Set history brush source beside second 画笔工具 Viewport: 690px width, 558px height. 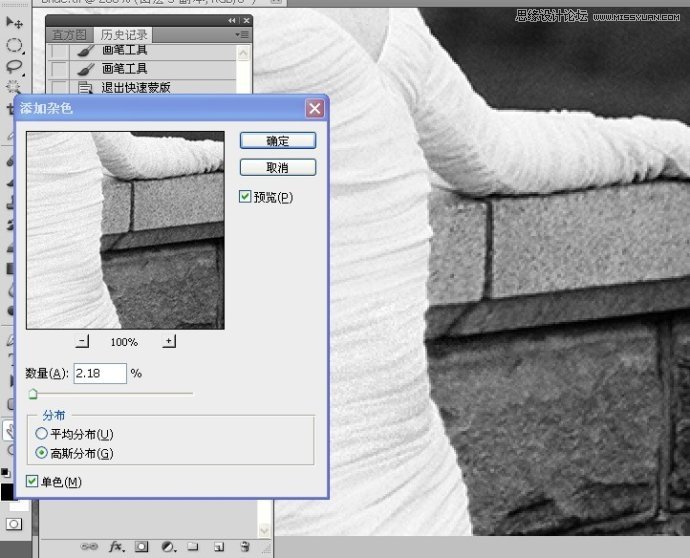[x=59, y=69]
